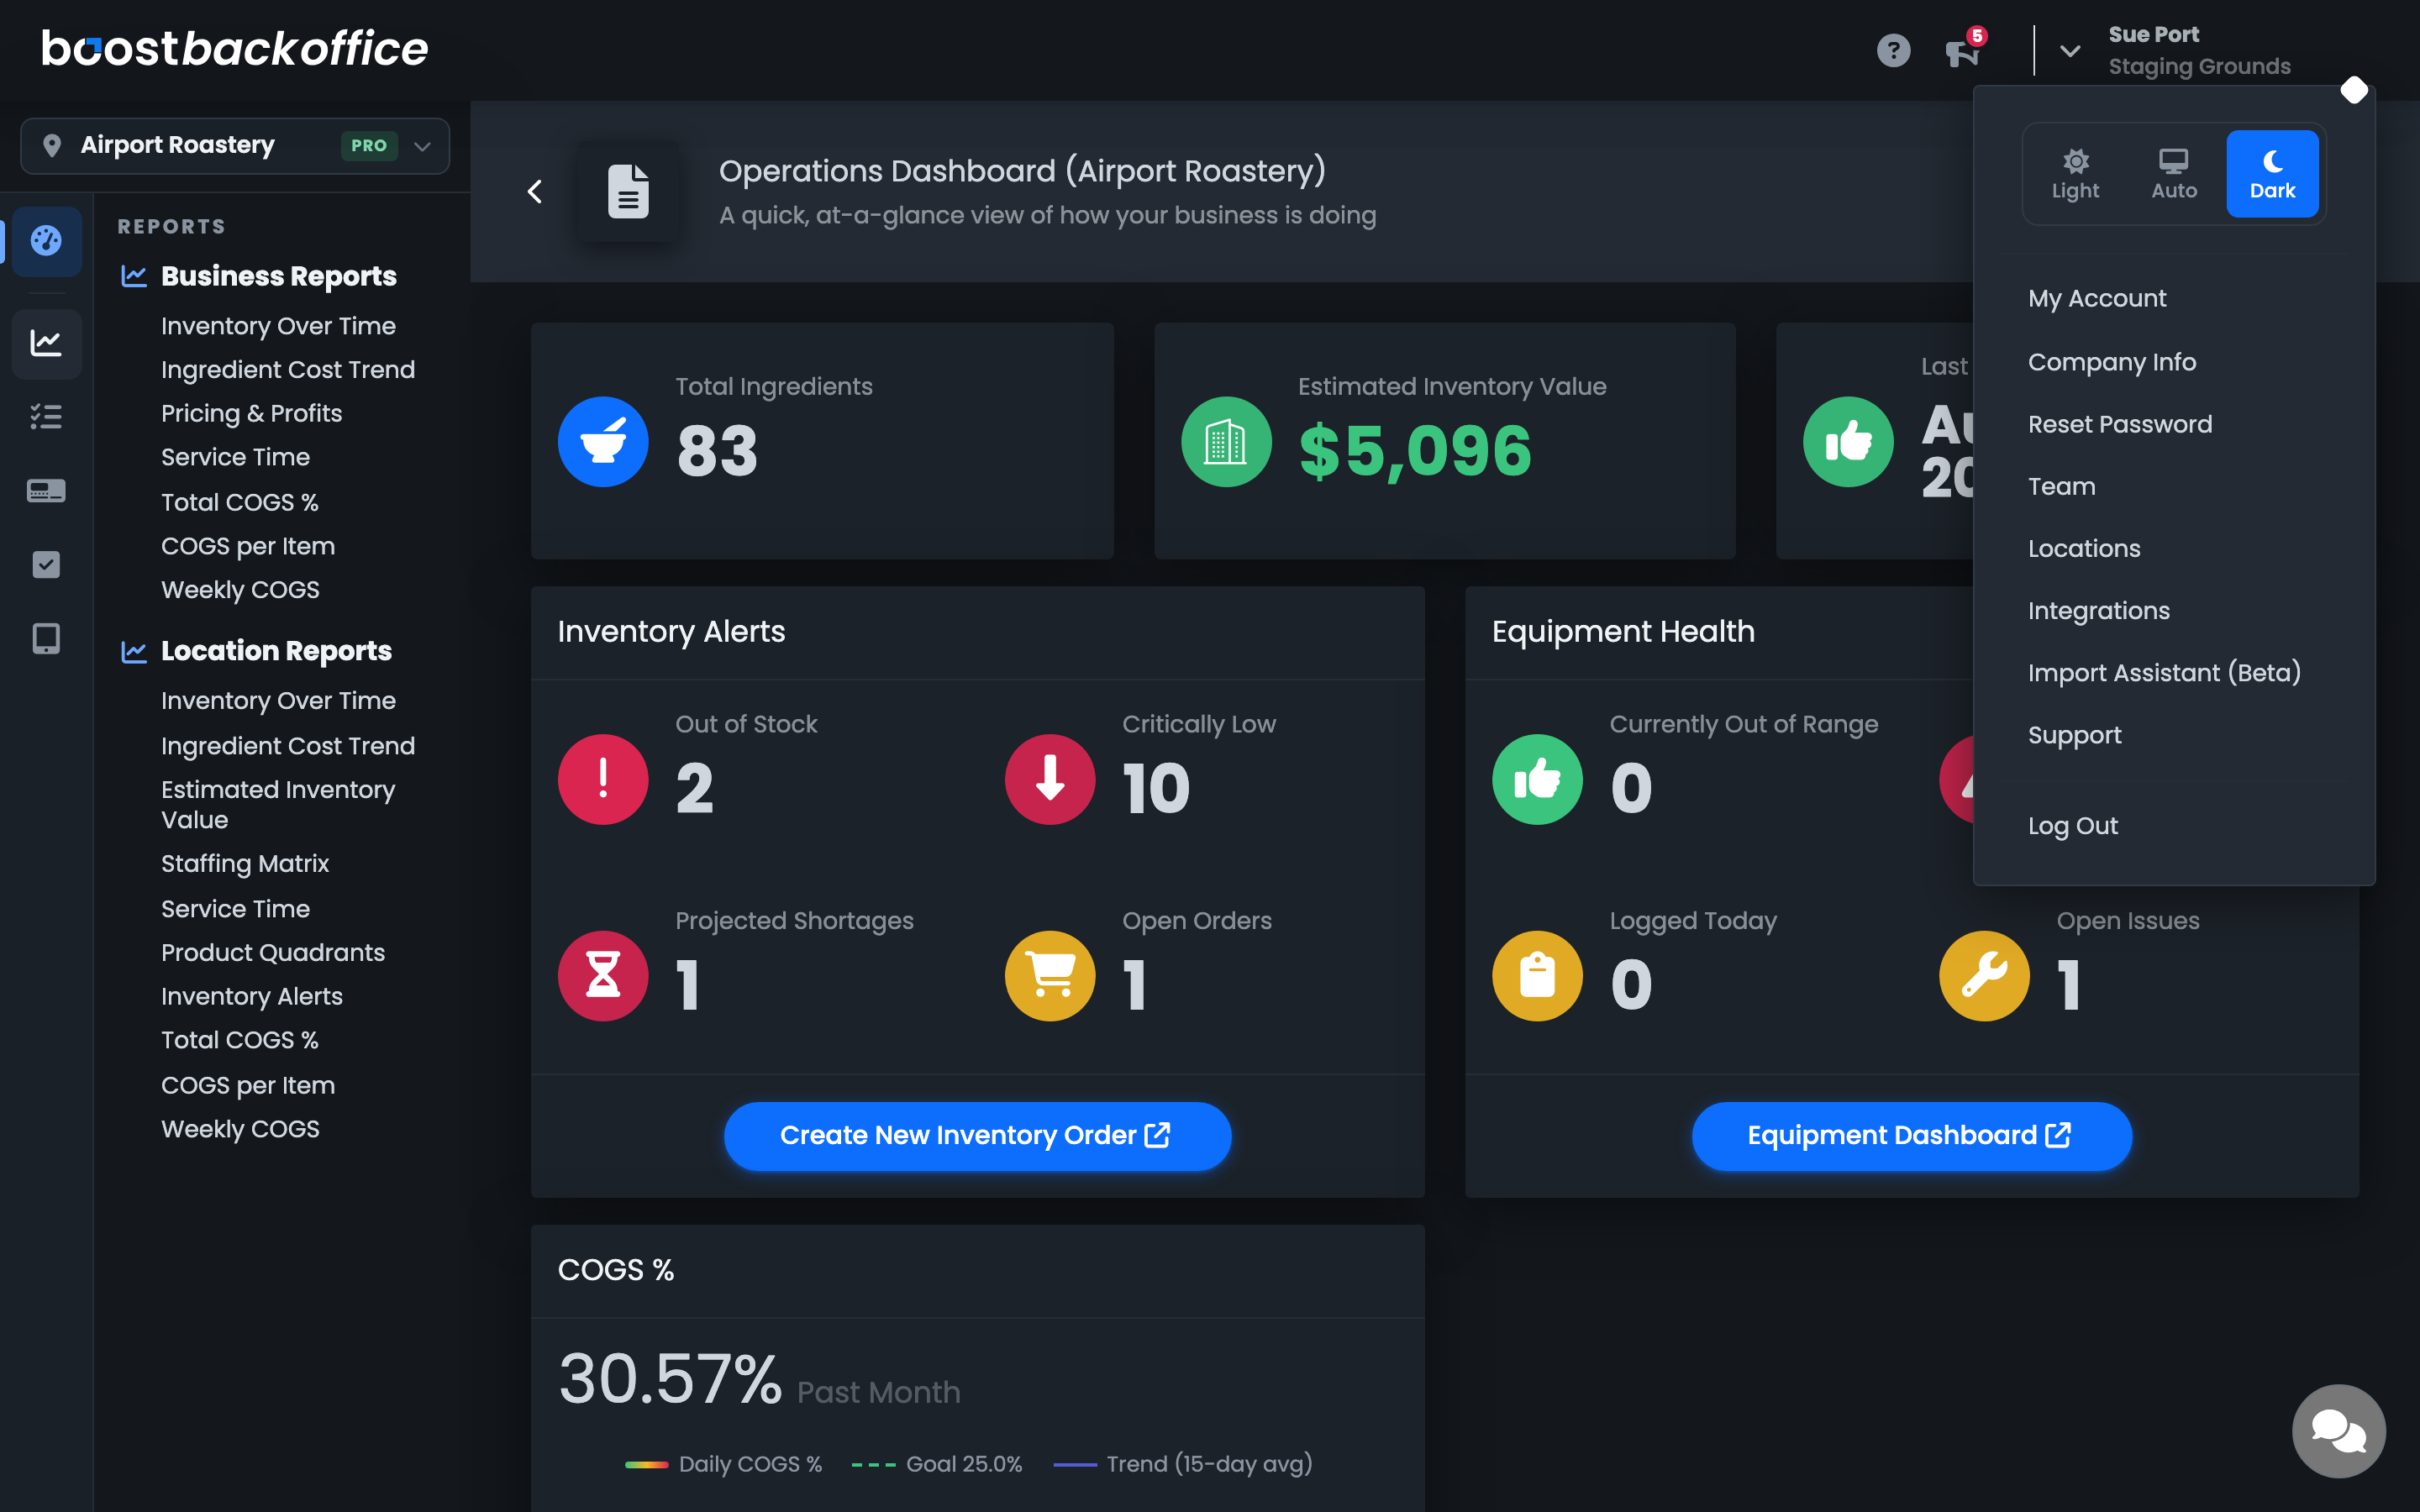Click the Logged Today clipboard icon
This screenshot has width=2420, height=1512.
[x=1537, y=976]
